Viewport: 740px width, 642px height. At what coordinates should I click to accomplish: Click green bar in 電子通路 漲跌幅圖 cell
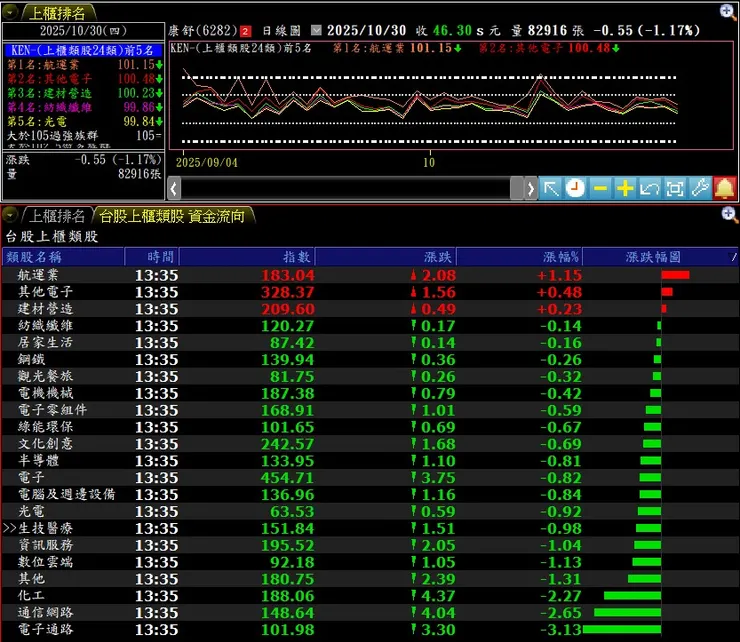click(x=622, y=629)
